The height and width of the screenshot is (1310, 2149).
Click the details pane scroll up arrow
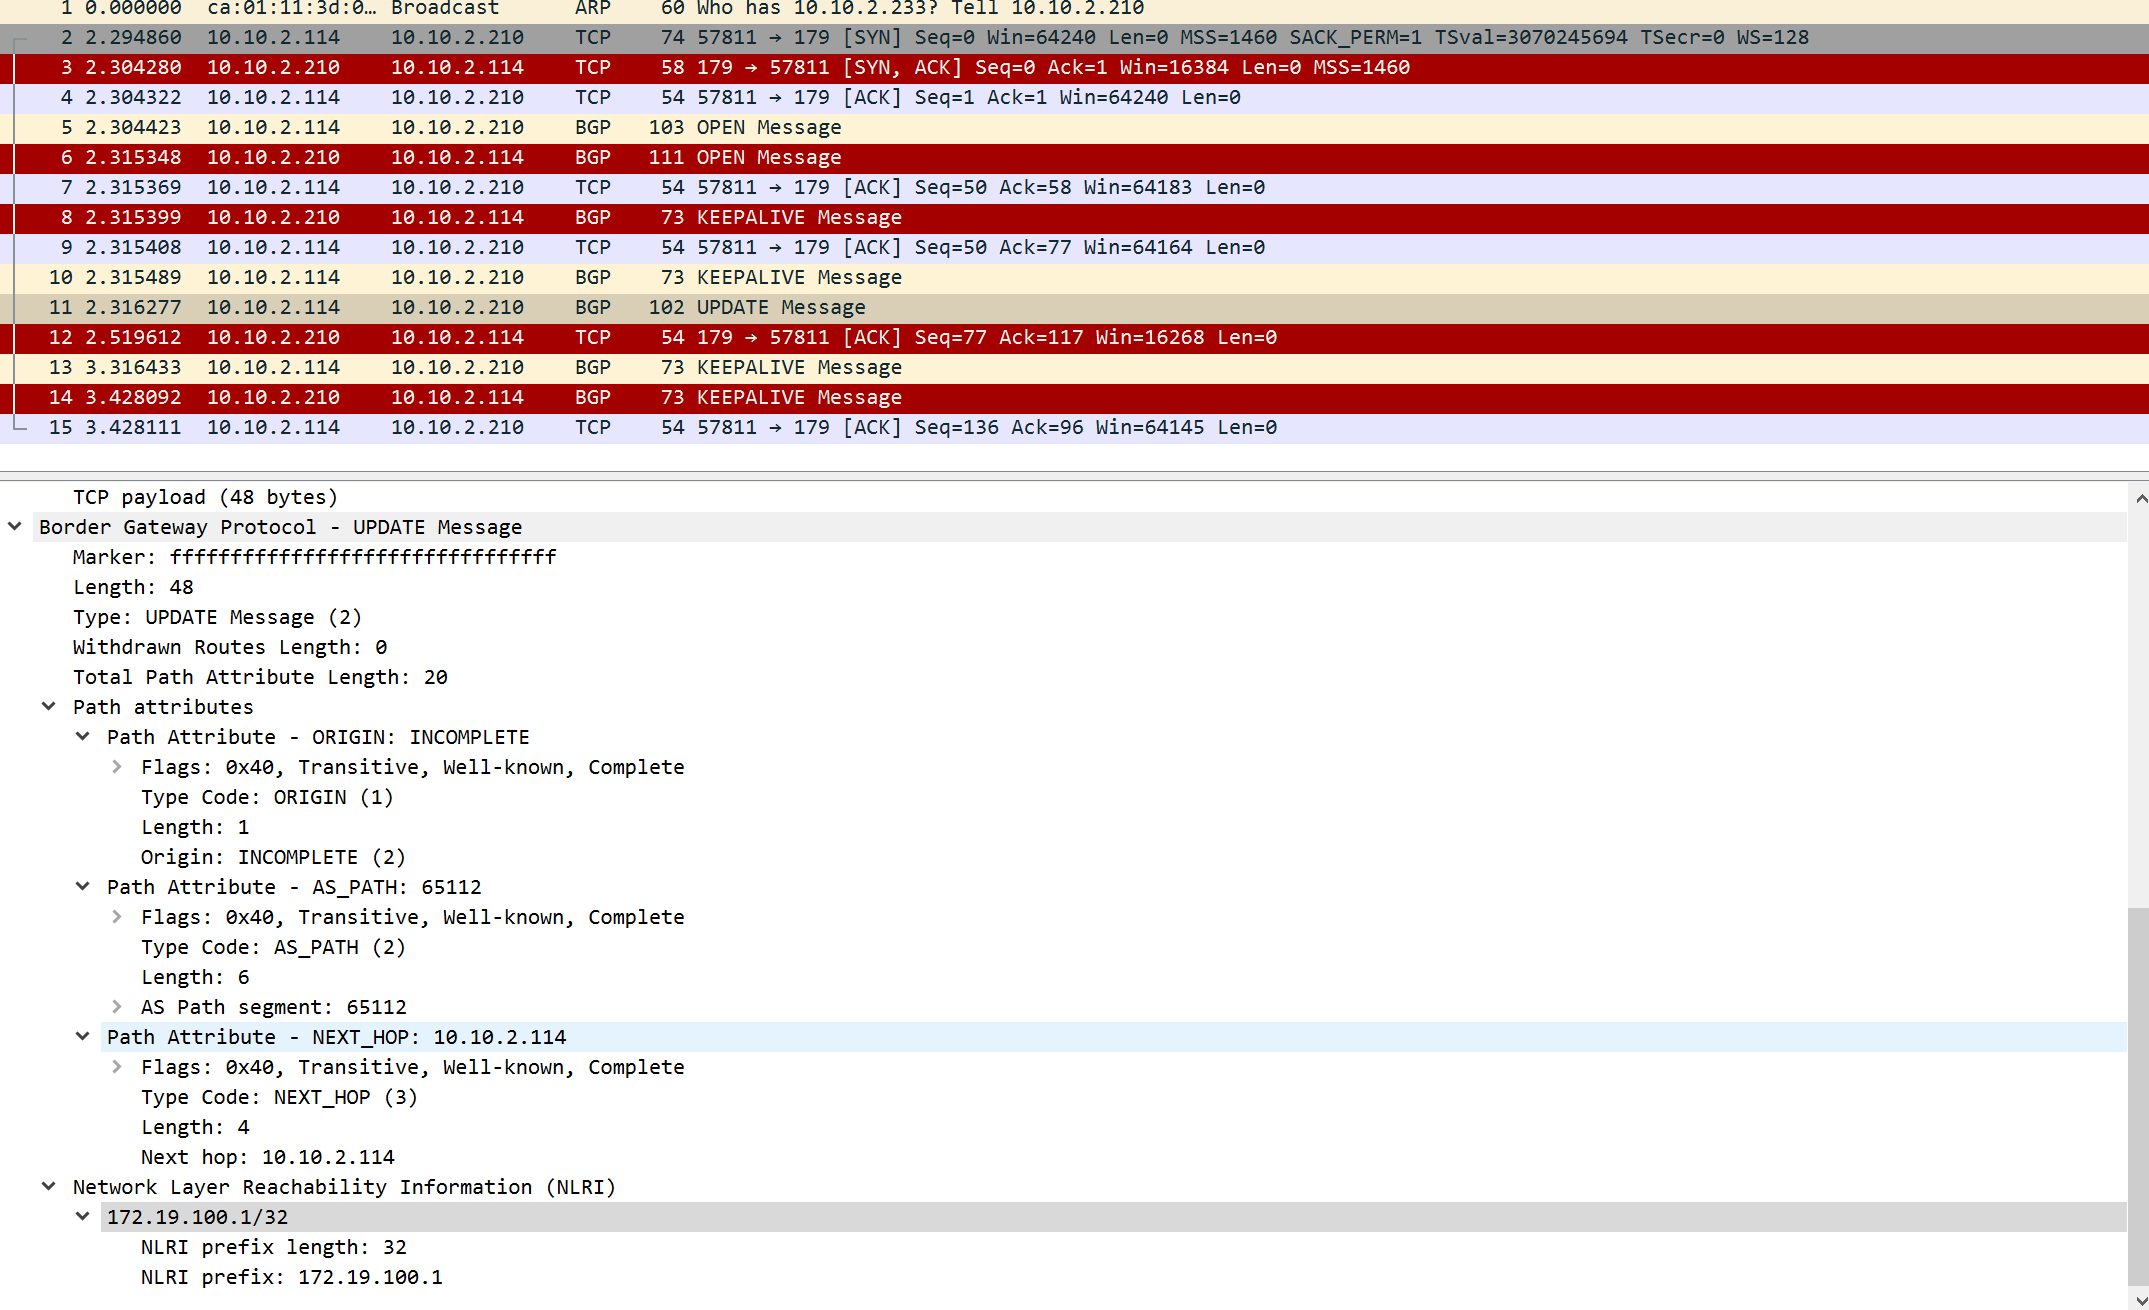(x=2140, y=498)
